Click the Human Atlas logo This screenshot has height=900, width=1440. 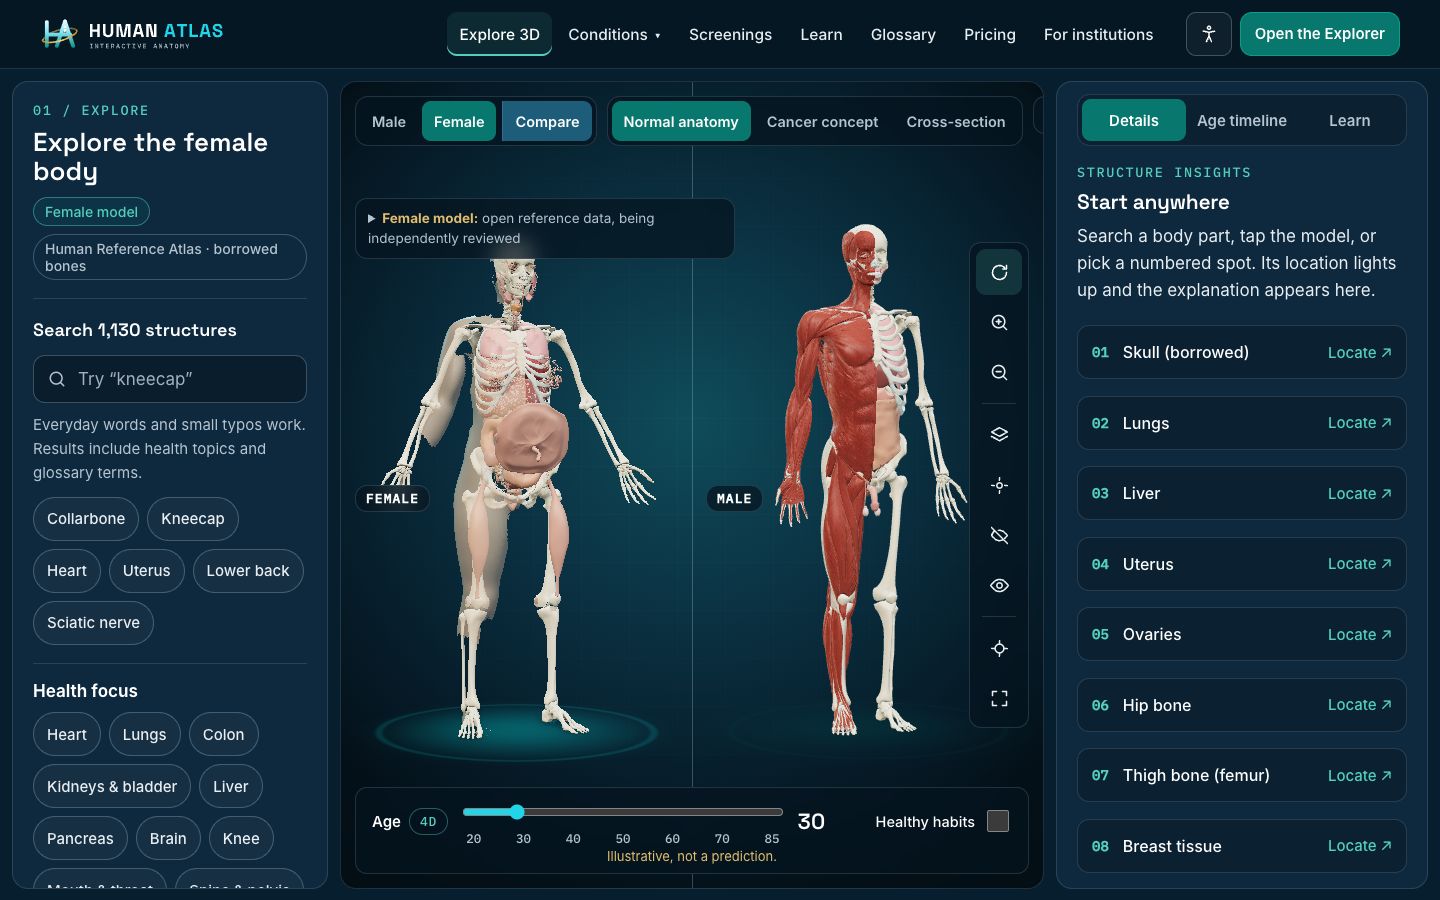pos(132,34)
